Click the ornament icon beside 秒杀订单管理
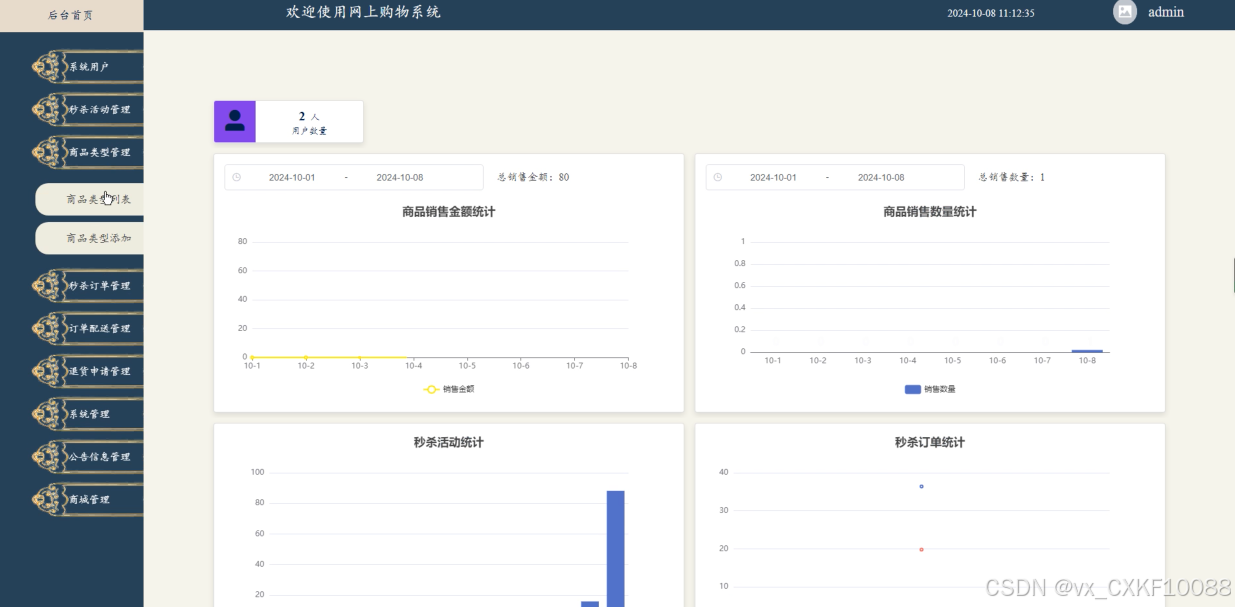Viewport: 1235px width, 607px height. [x=50, y=286]
